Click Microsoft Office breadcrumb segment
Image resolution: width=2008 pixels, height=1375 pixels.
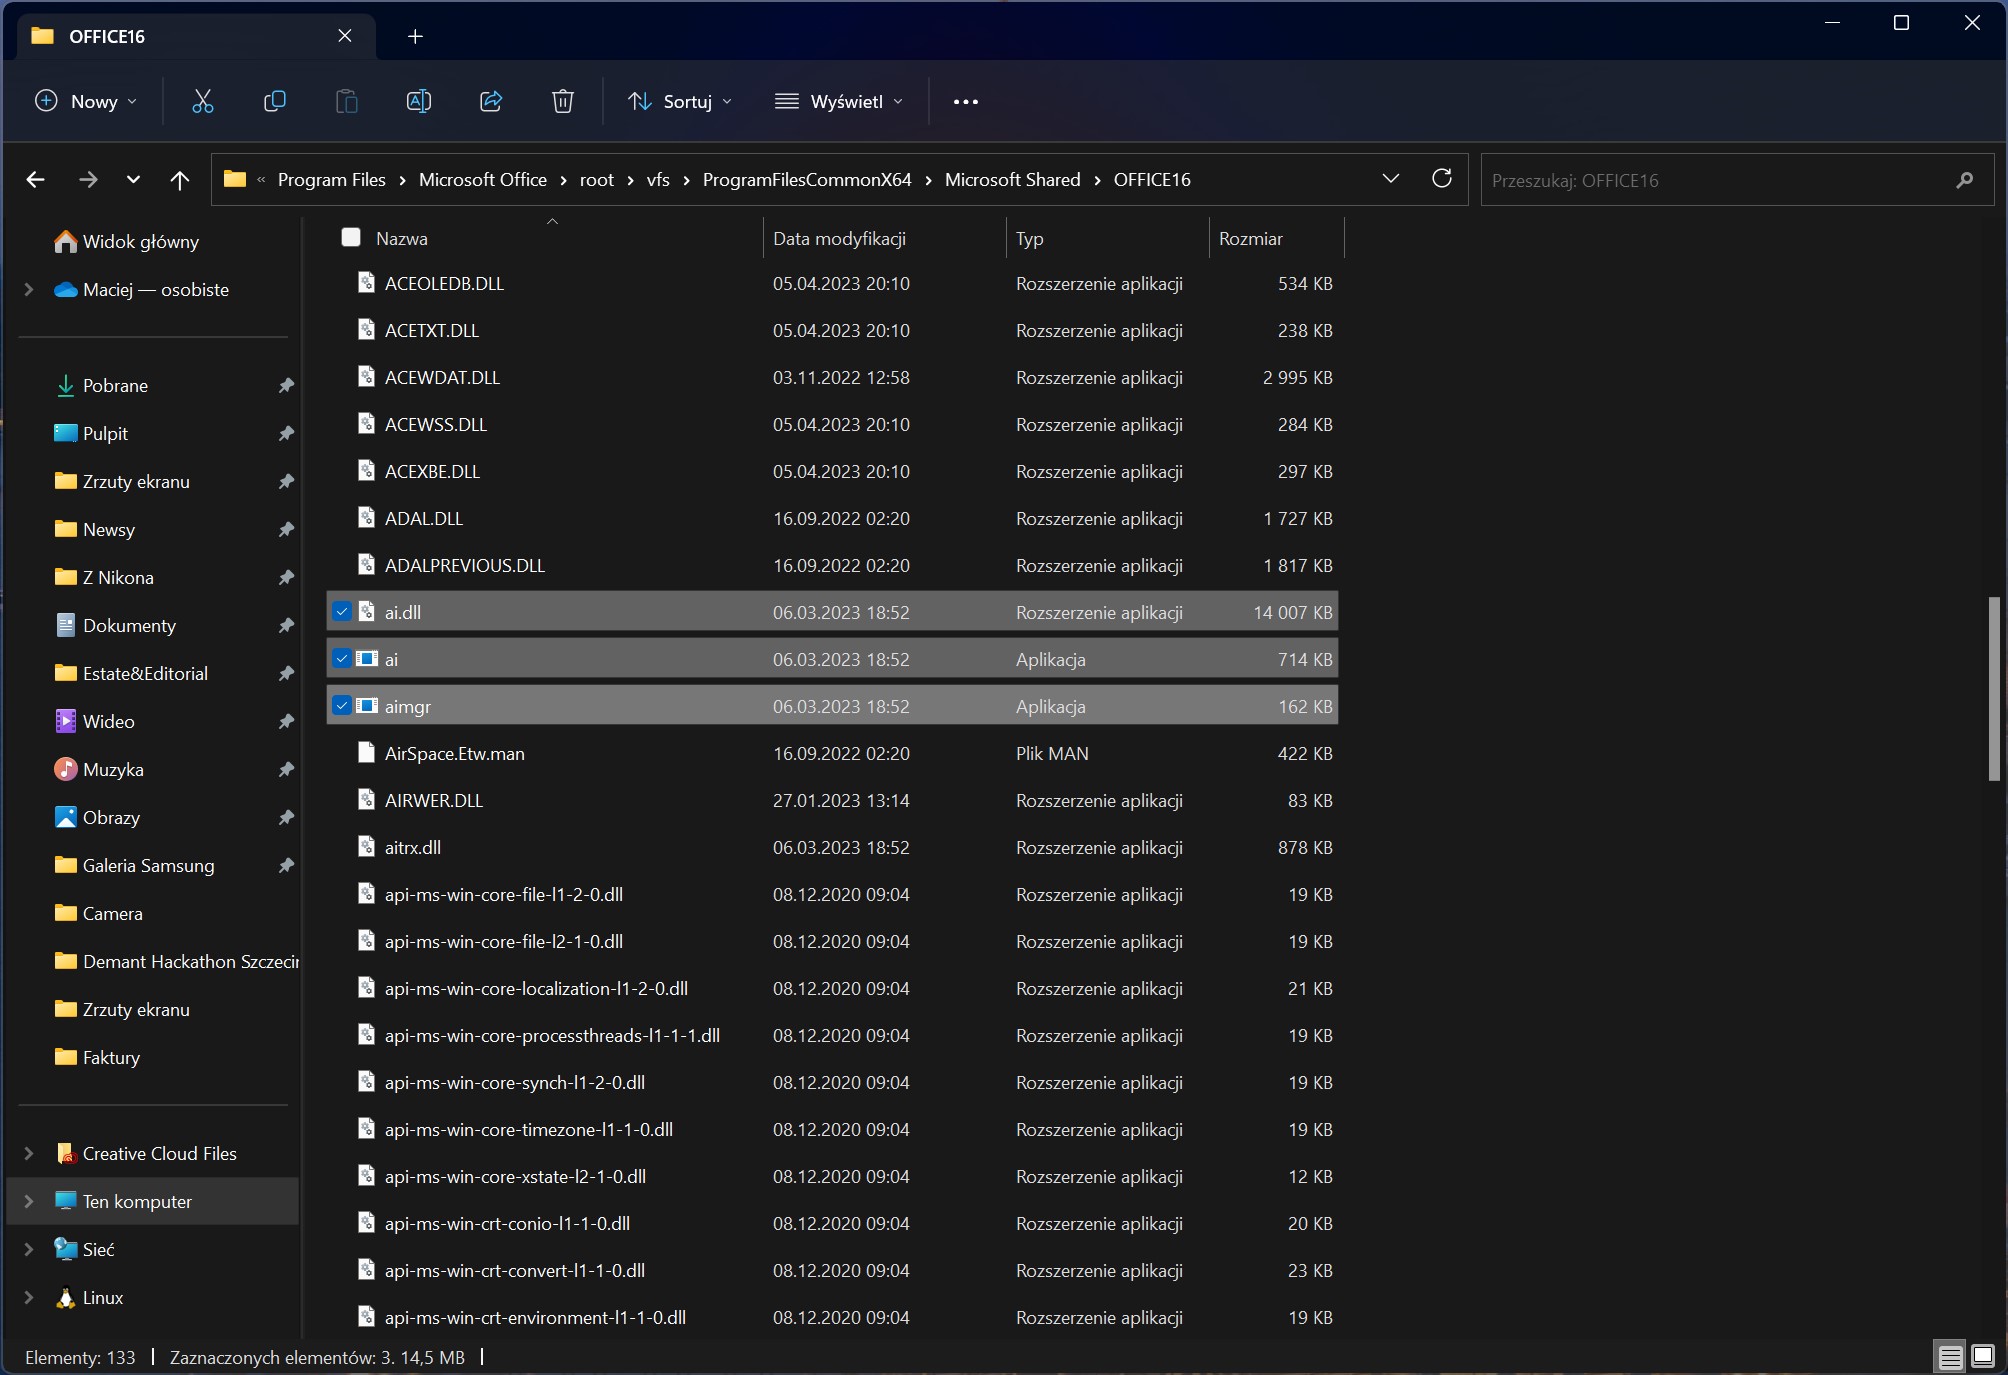click(483, 180)
